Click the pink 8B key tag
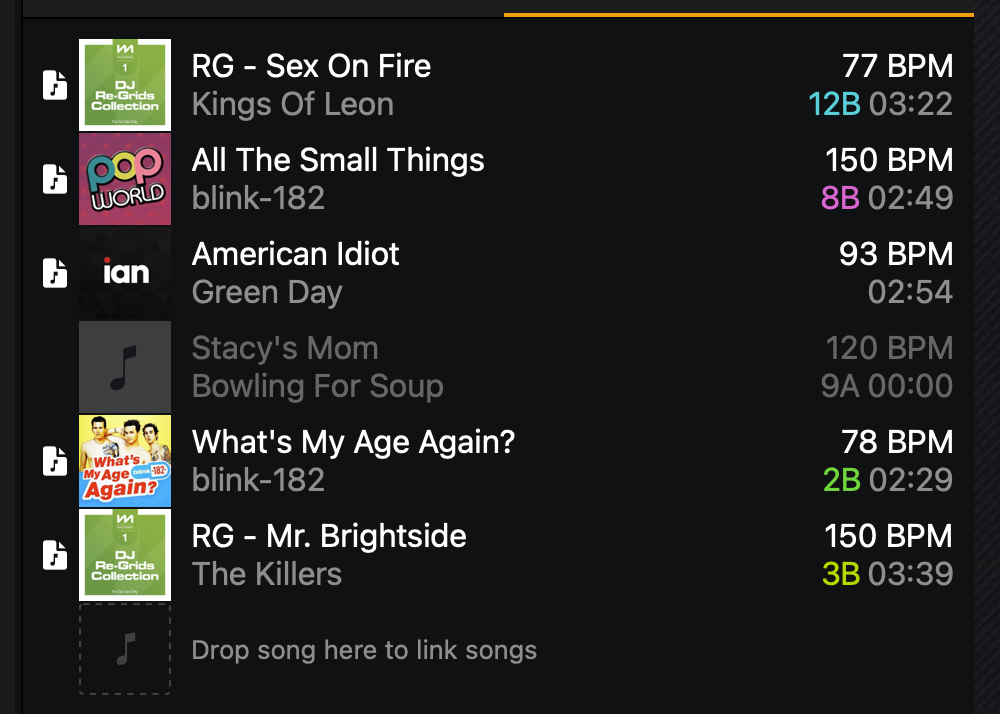 pyautogui.click(x=840, y=198)
